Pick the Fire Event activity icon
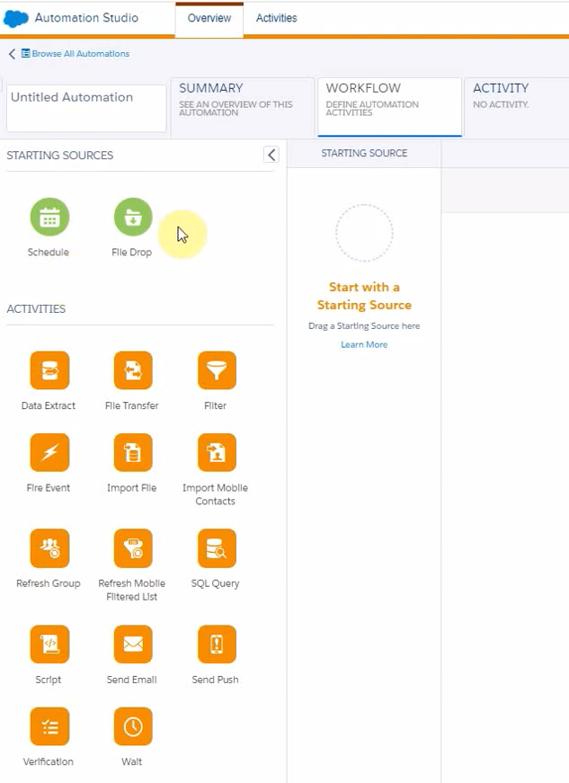Screen dimensions: 569x783 (49, 452)
